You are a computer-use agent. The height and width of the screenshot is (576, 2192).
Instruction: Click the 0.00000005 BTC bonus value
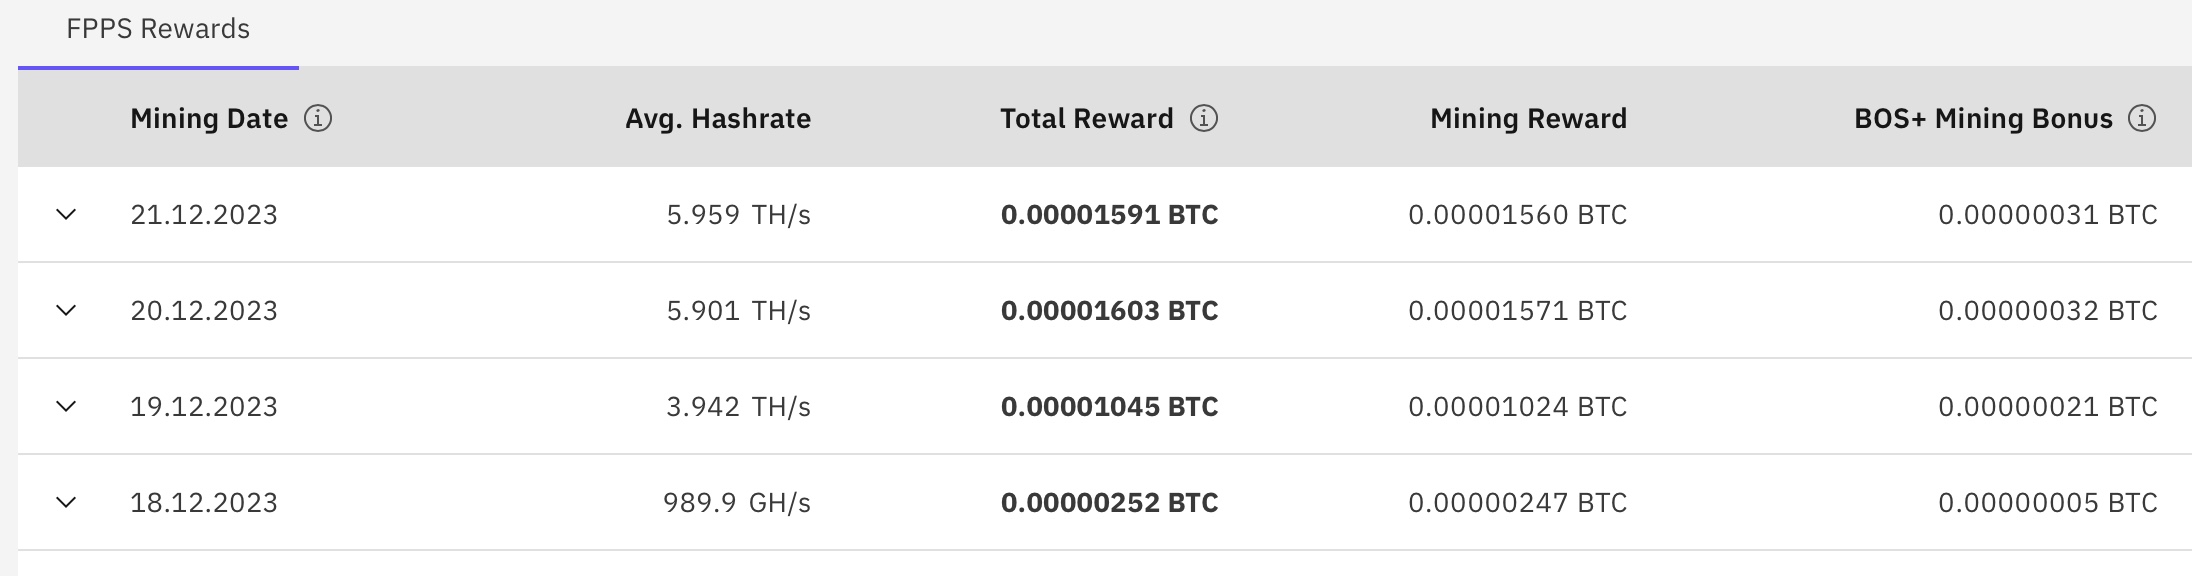point(2047,503)
